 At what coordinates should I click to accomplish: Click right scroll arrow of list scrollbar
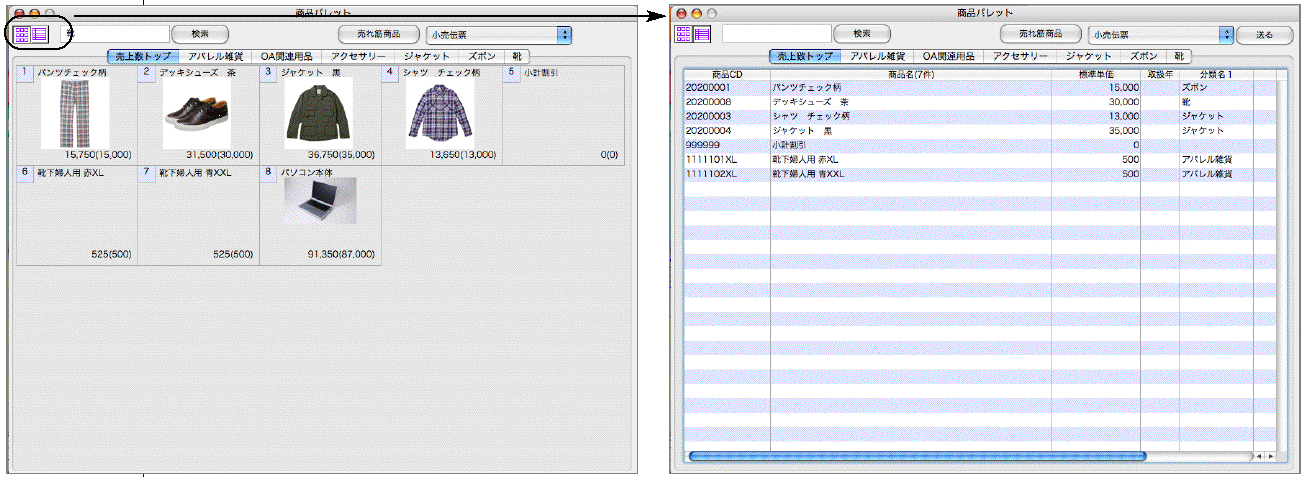(x=1271, y=456)
